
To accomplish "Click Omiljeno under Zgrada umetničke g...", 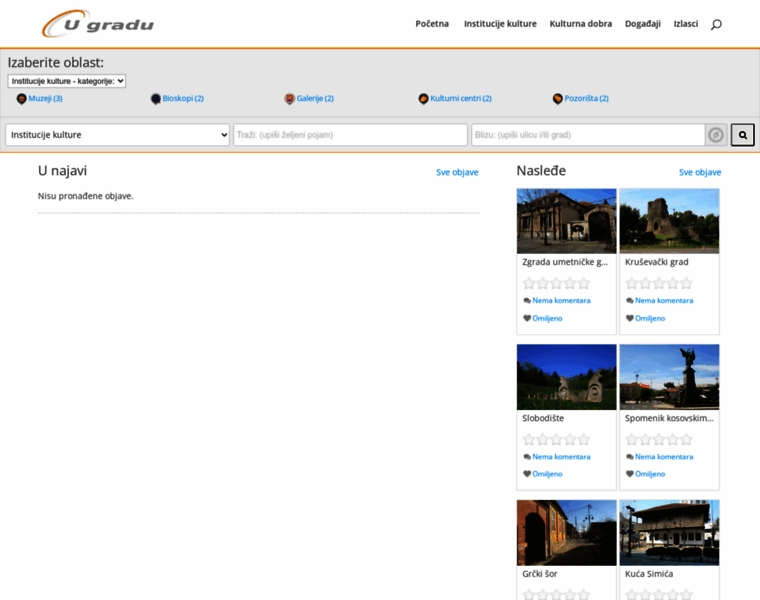I will coord(547,318).
